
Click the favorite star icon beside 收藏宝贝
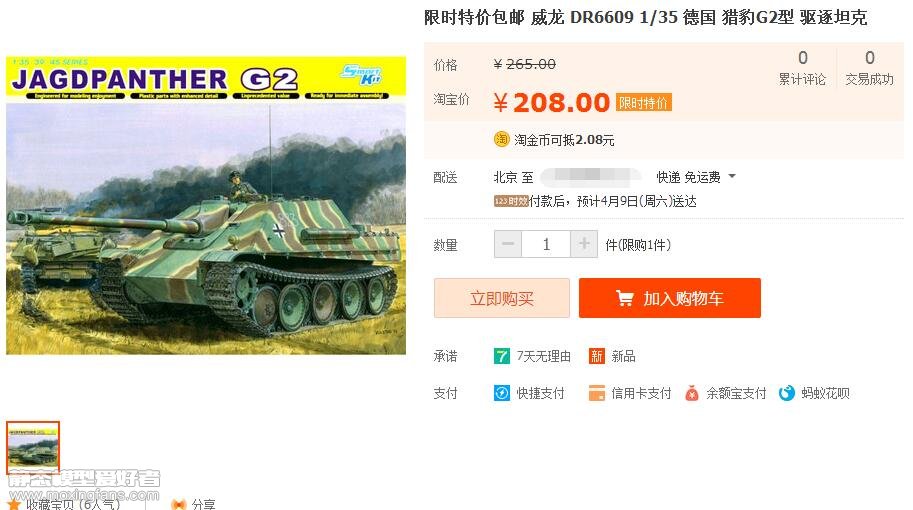pyautogui.click(x=13, y=504)
